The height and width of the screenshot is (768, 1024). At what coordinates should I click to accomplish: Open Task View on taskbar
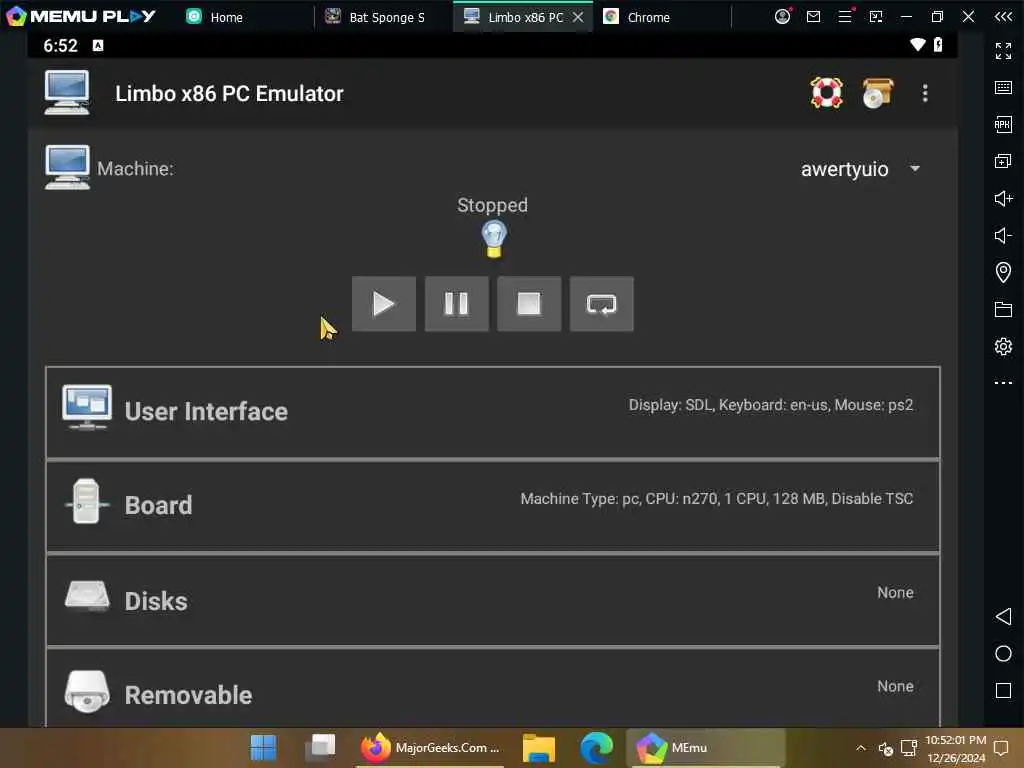point(320,748)
